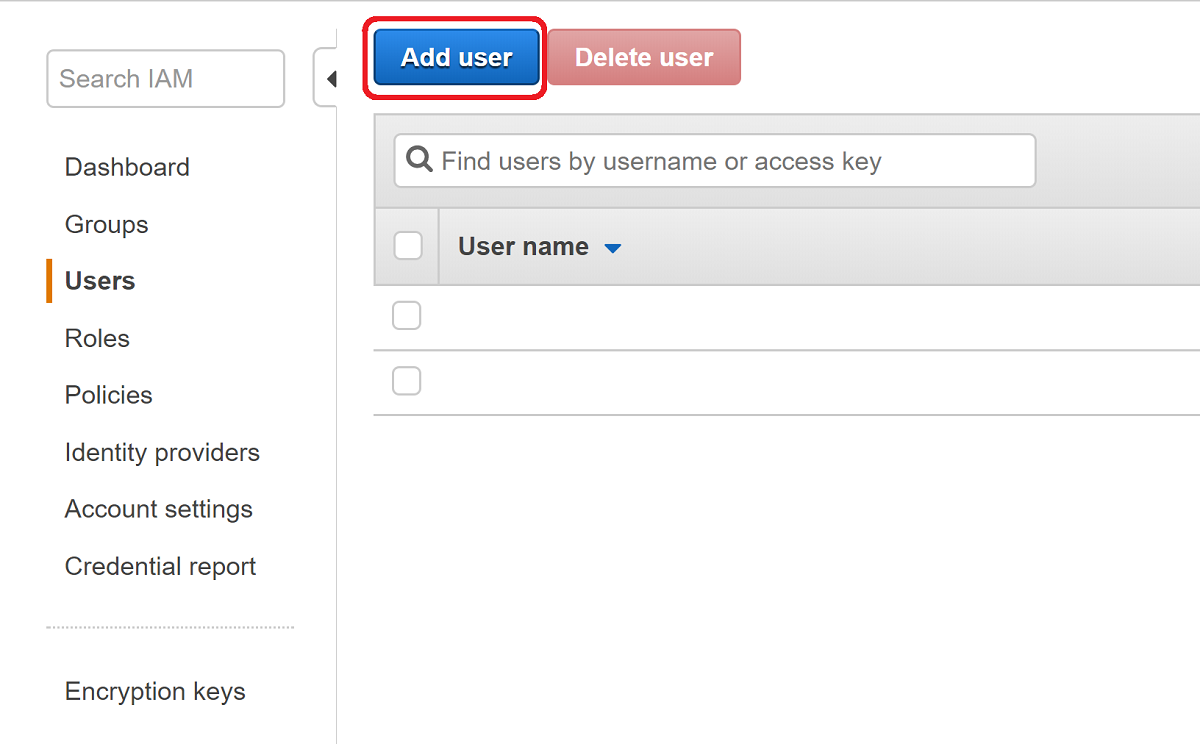Image resolution: width=1200 pixels, height=744 pixels.
Task: Select all users header checkbox
Action: [408, 246]
